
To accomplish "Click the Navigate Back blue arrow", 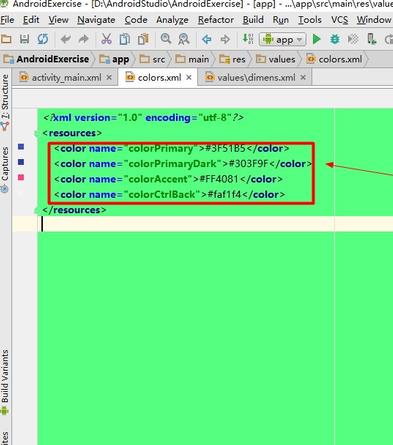I will click(x=207, y=39).
